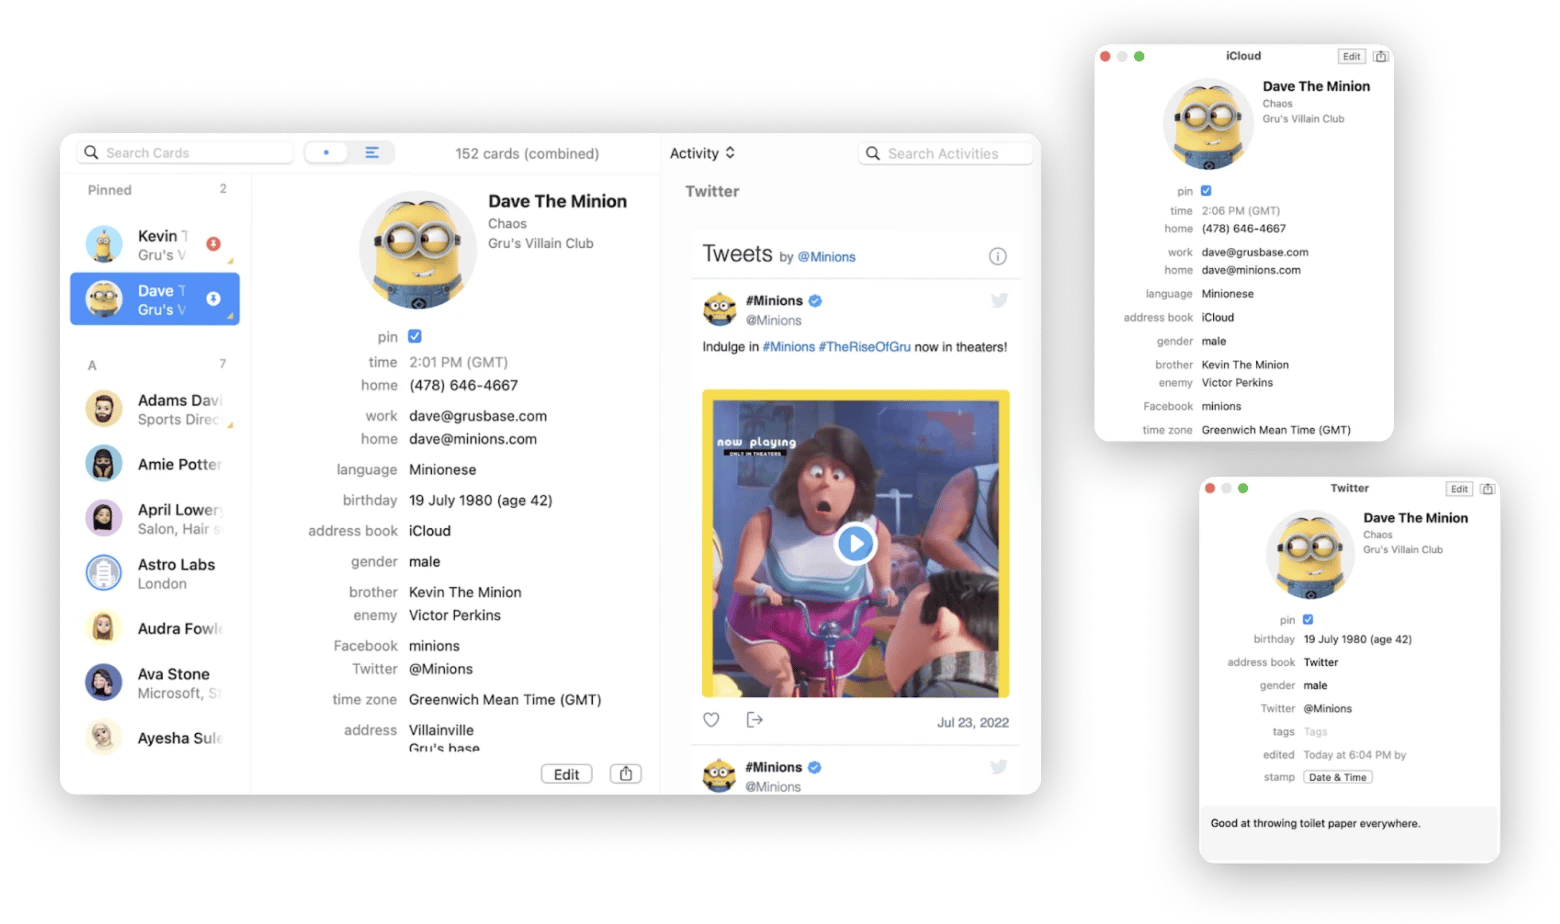Click verified badge on first #Minions tweet
This screenshot has width=1560, height=924.
point(815,301)
